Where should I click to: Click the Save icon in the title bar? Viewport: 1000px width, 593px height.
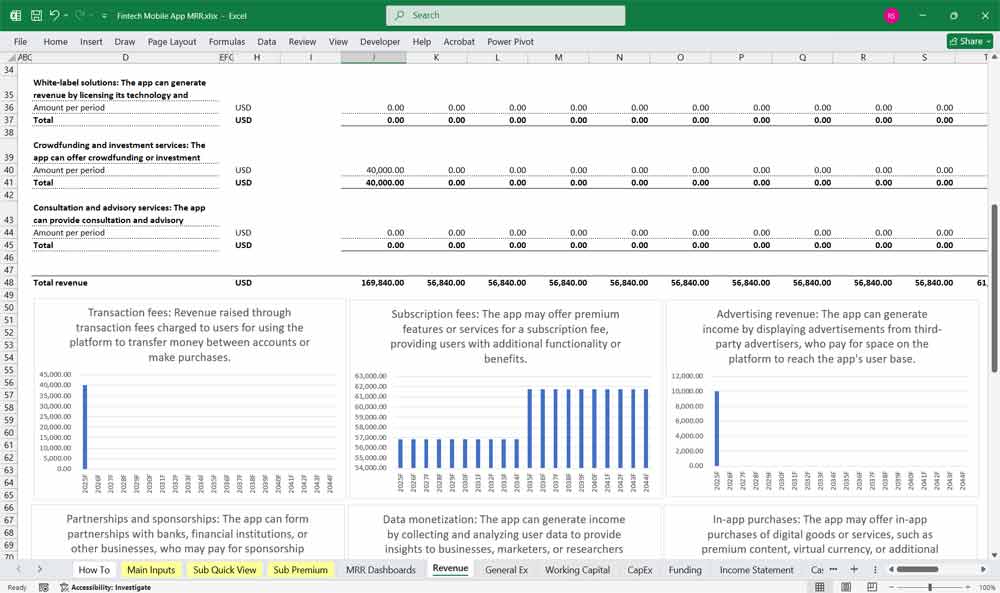click(x=36, y=16)
